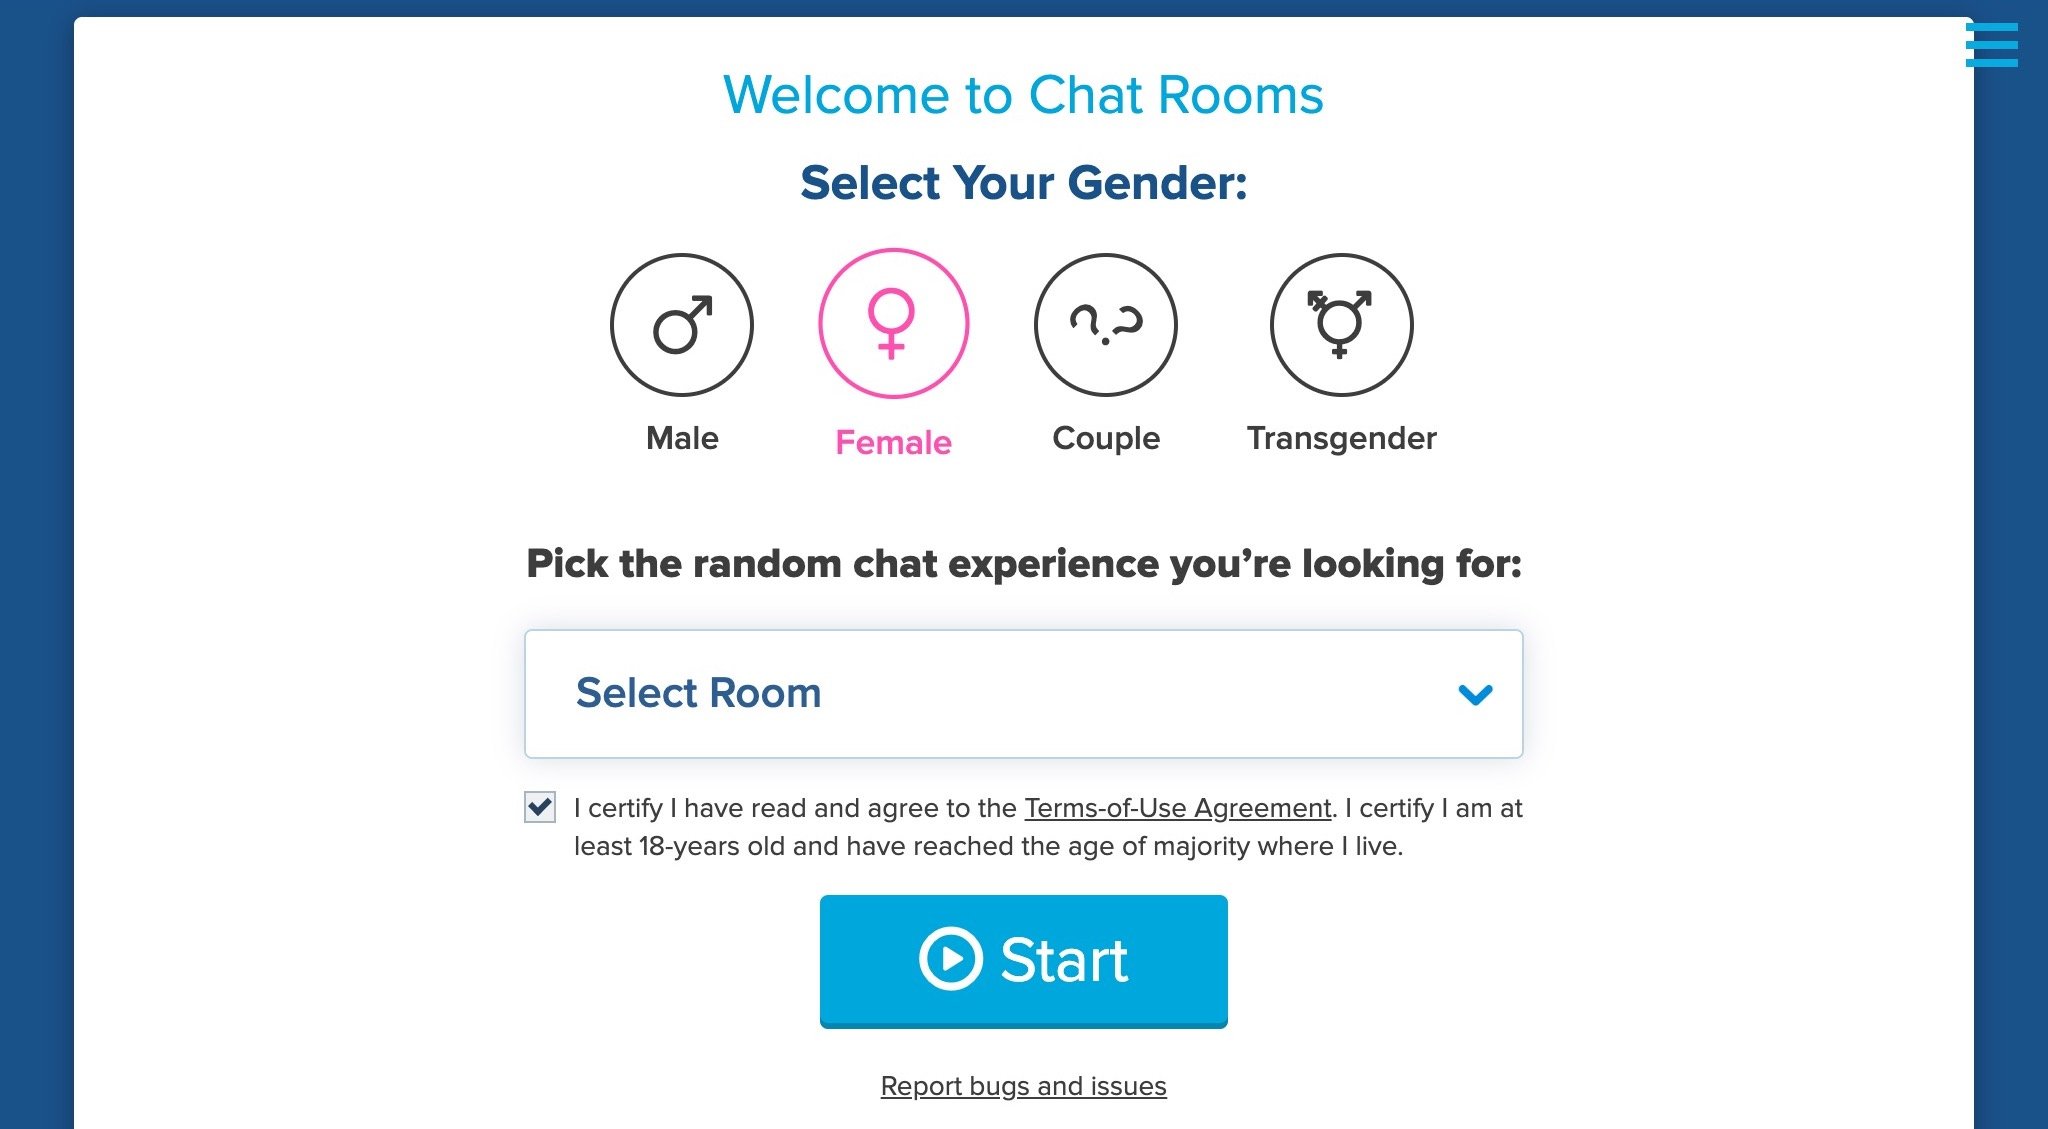Viewport: 2048px width, 1129px height.
Task: Toggle the Terms-of-Use Agreement checkbox
Action: pyautogui.click(x=539, y=806)
